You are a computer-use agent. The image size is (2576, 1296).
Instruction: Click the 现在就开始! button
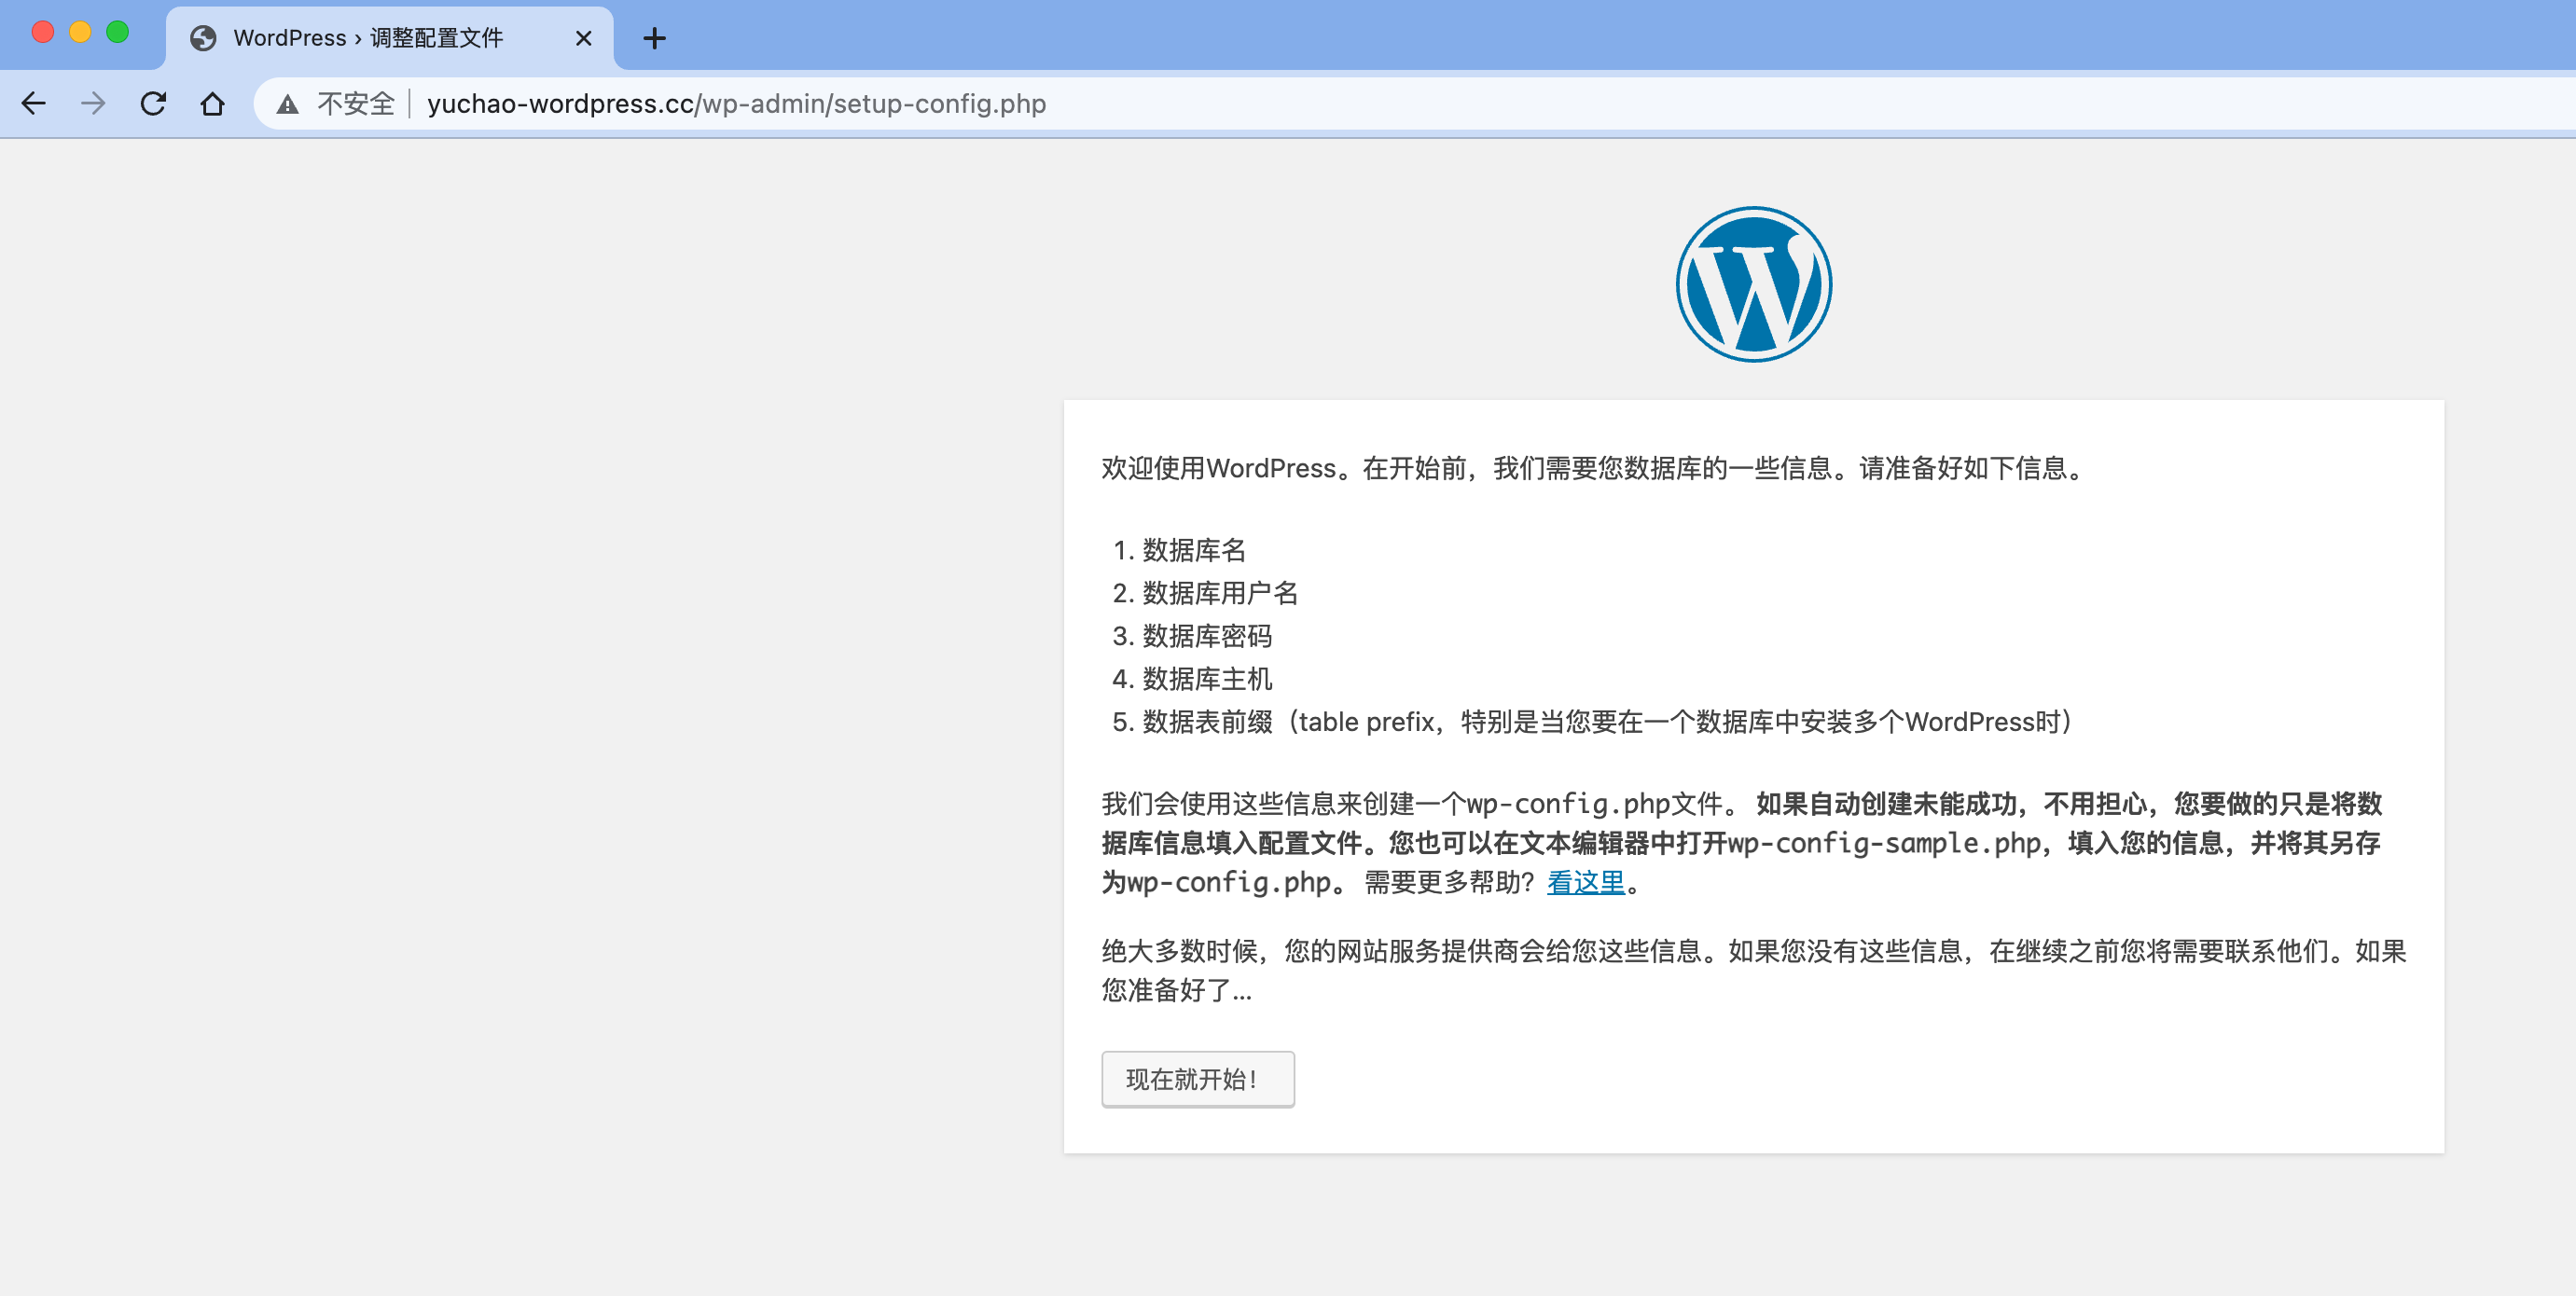[x=1197, y=1079]
